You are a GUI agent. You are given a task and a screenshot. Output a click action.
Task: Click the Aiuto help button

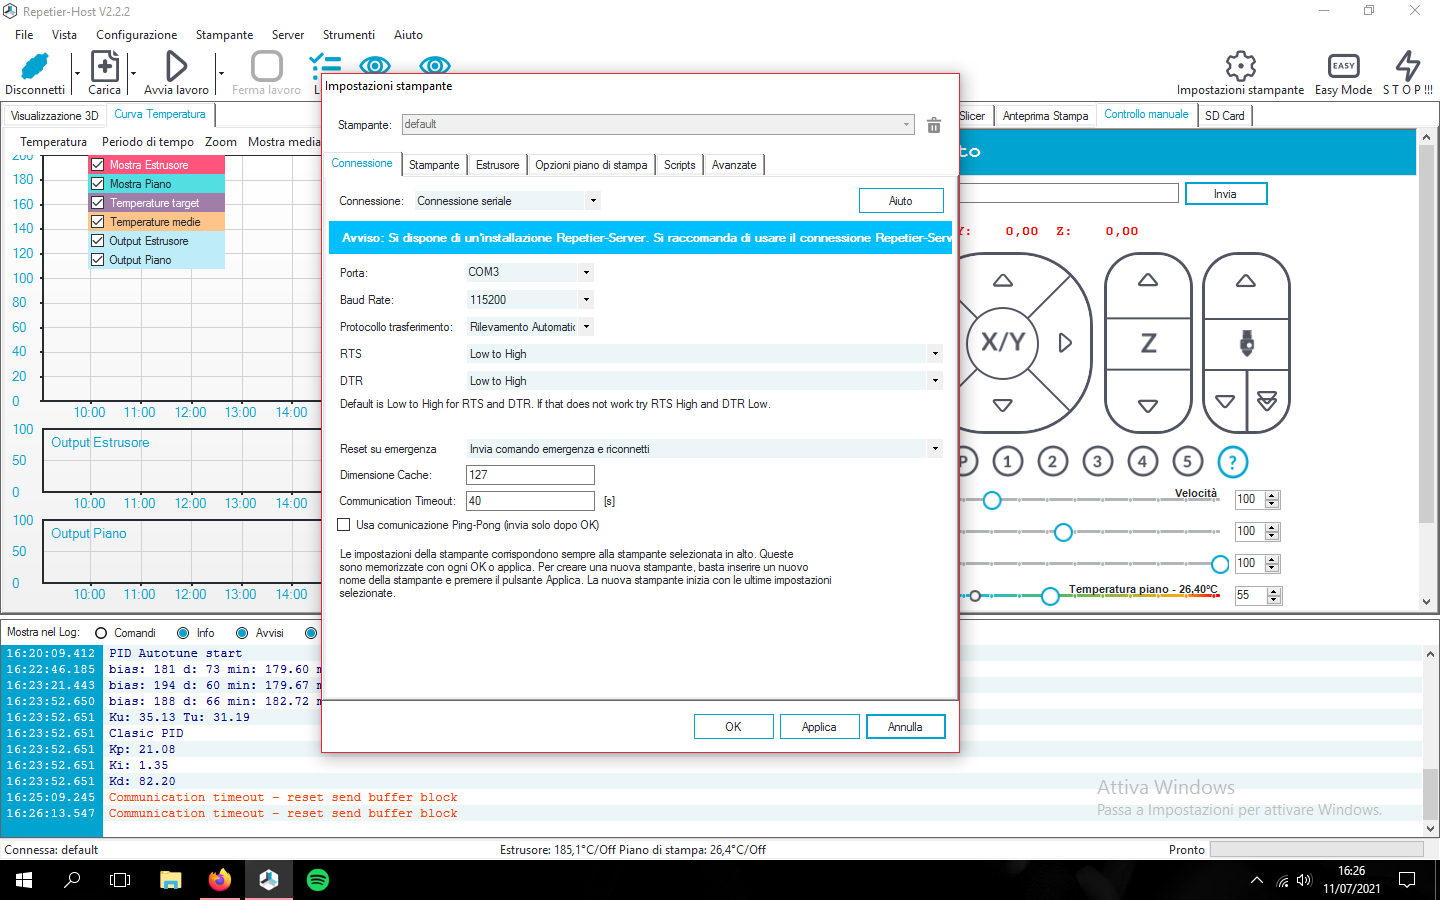(x=901, y=201)
